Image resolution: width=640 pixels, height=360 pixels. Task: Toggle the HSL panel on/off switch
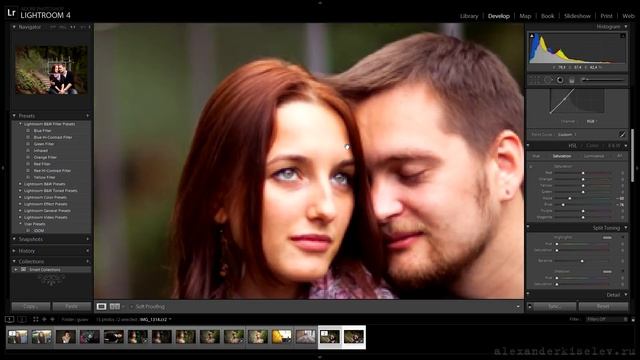coord(528,146)
